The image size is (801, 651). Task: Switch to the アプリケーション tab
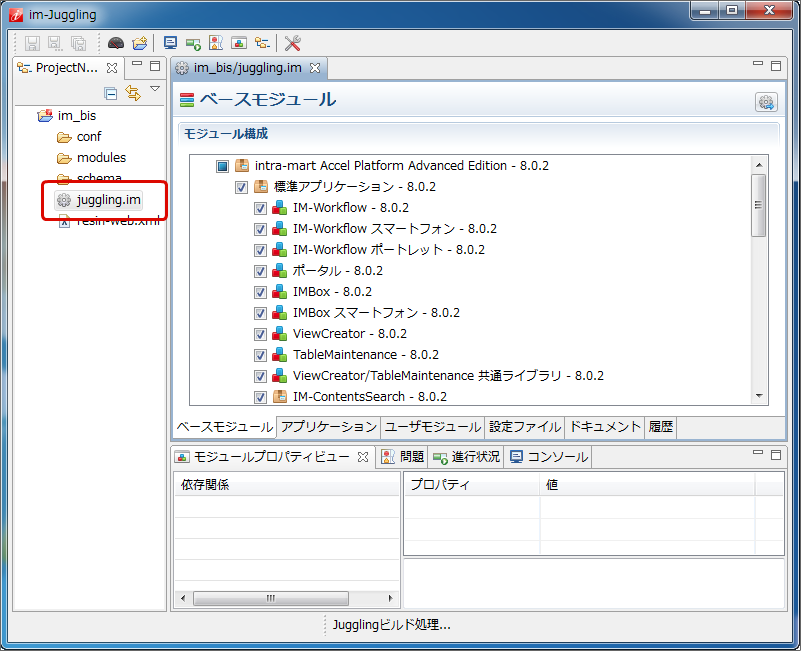coord(328,427)
